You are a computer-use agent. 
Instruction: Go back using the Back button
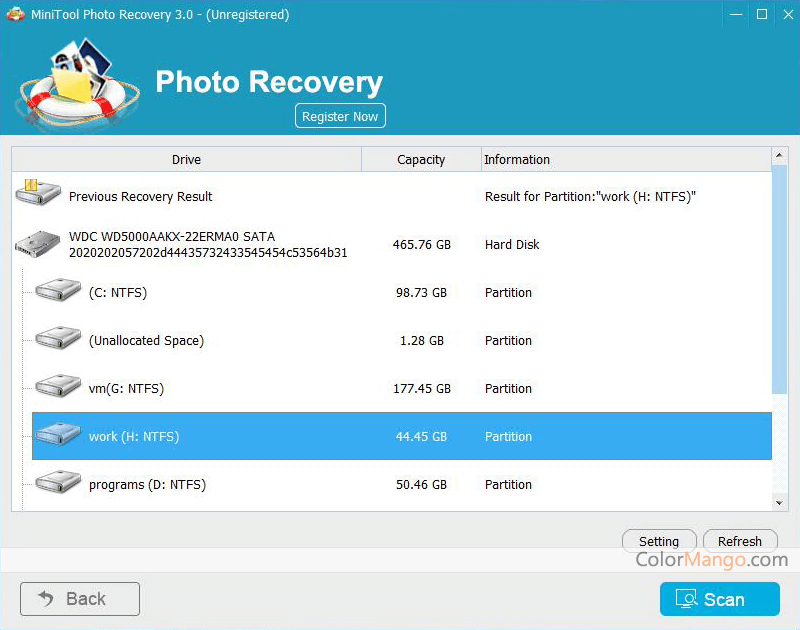(x=79, y=598)
